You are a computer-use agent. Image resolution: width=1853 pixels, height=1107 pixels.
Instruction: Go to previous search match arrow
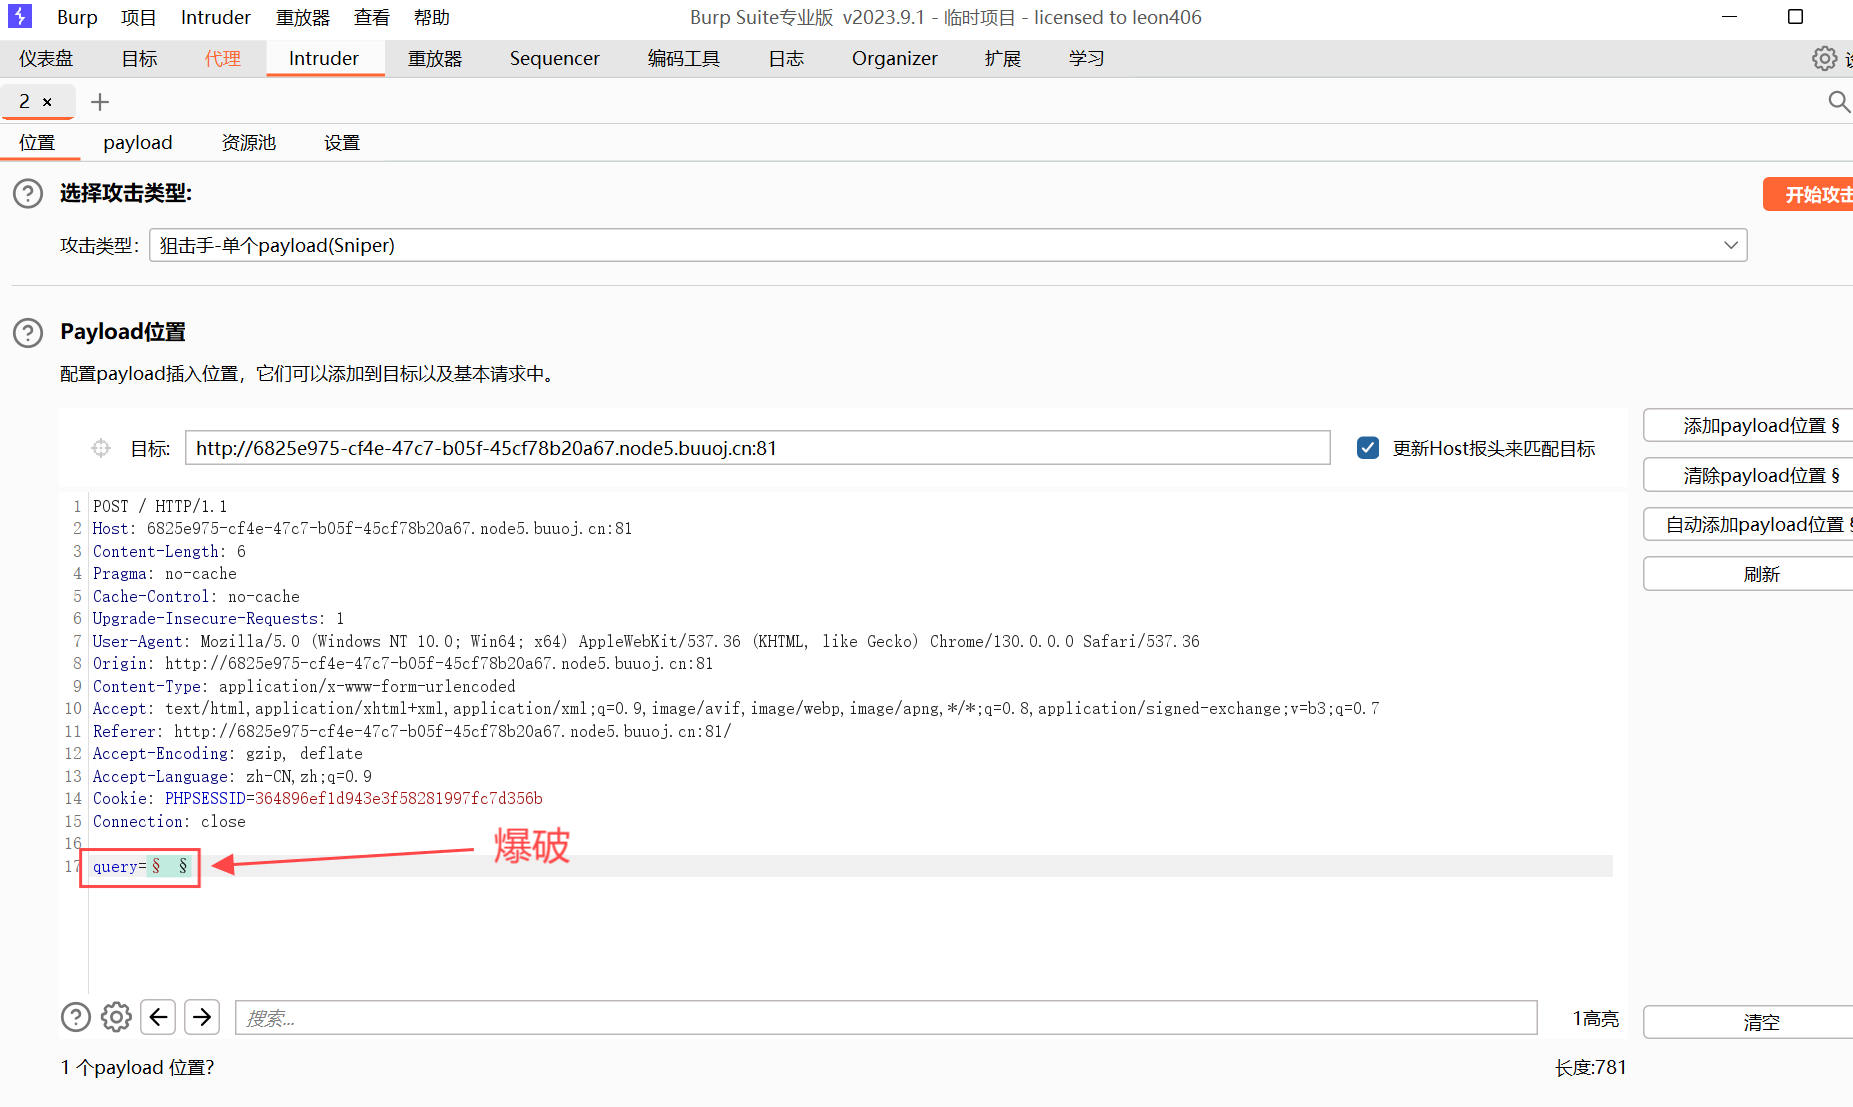point(158,1017)
